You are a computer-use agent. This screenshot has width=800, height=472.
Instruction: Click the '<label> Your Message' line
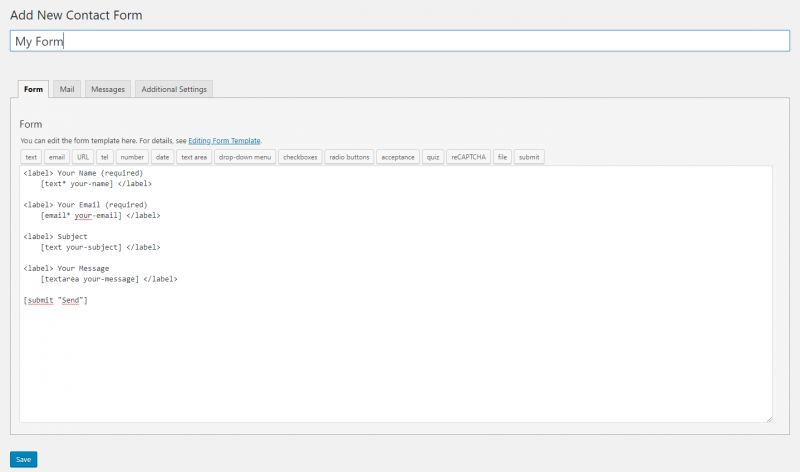coord(66,268)
